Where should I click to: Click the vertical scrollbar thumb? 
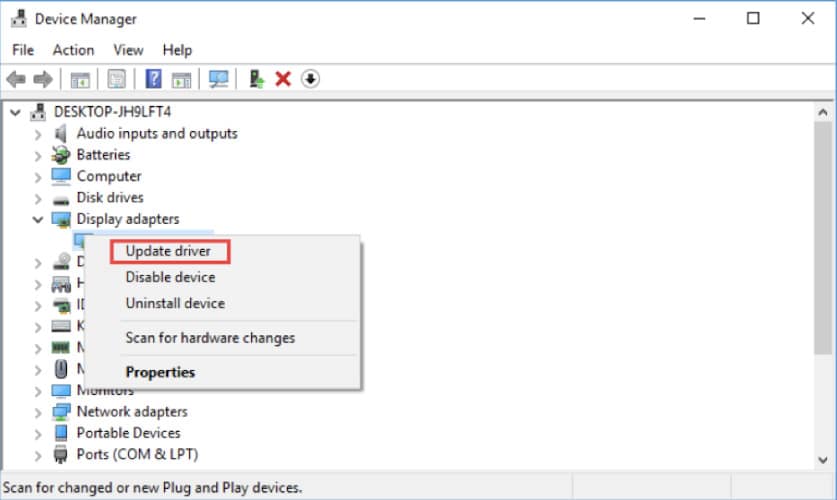click(823, 237)
